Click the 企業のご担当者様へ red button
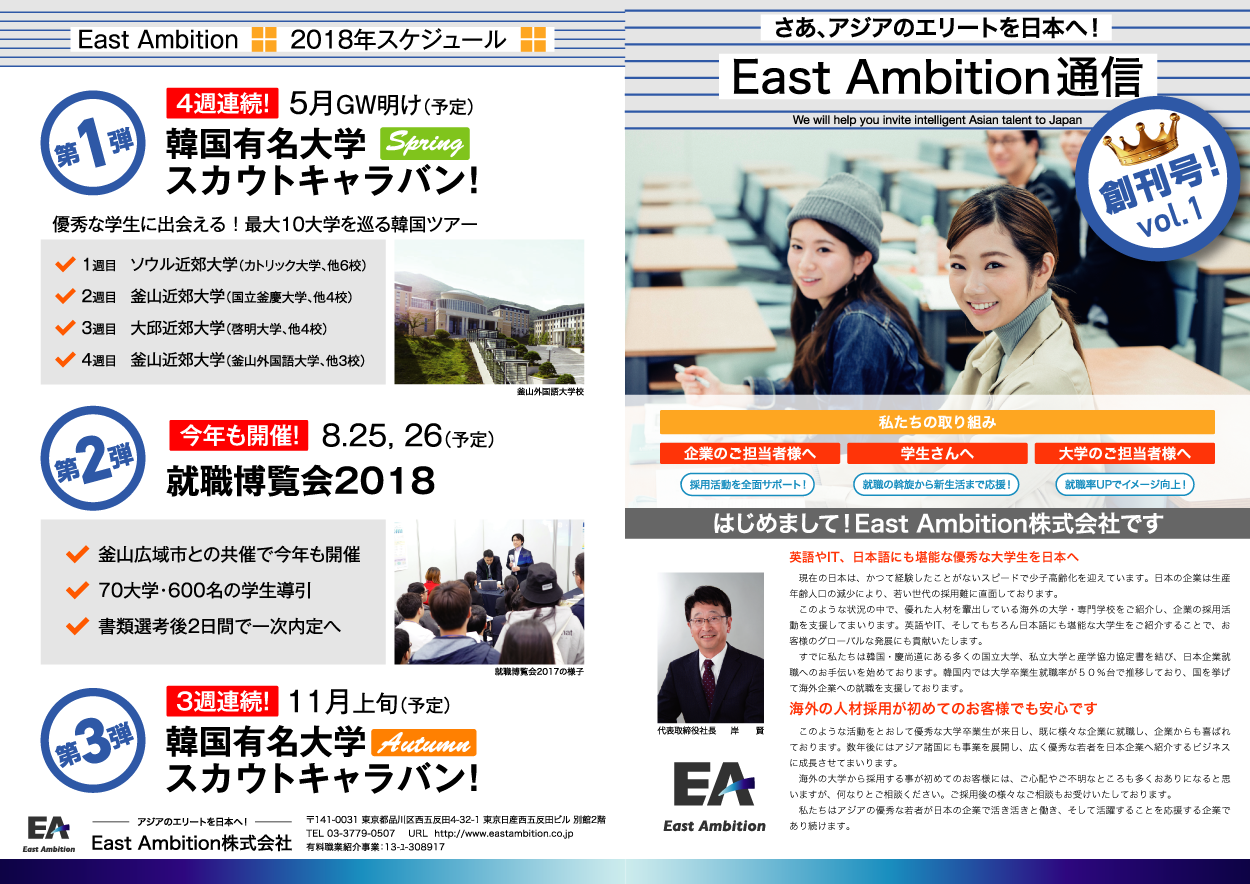This screenshot has height=884, width=1250. point(748,453)
